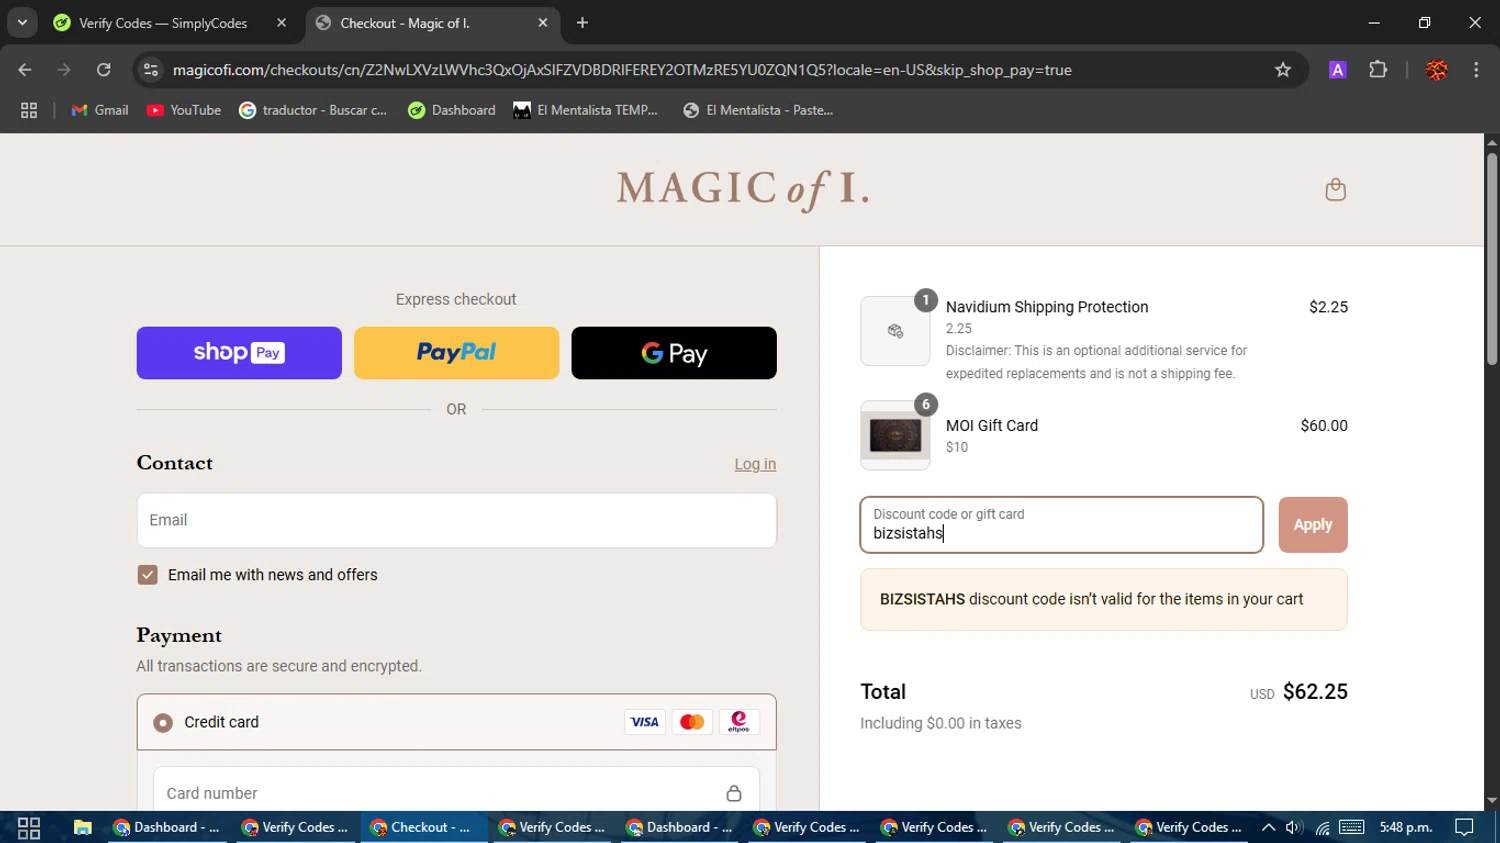
Task: Show hidden system tray icons
Action: [1268, 827]
